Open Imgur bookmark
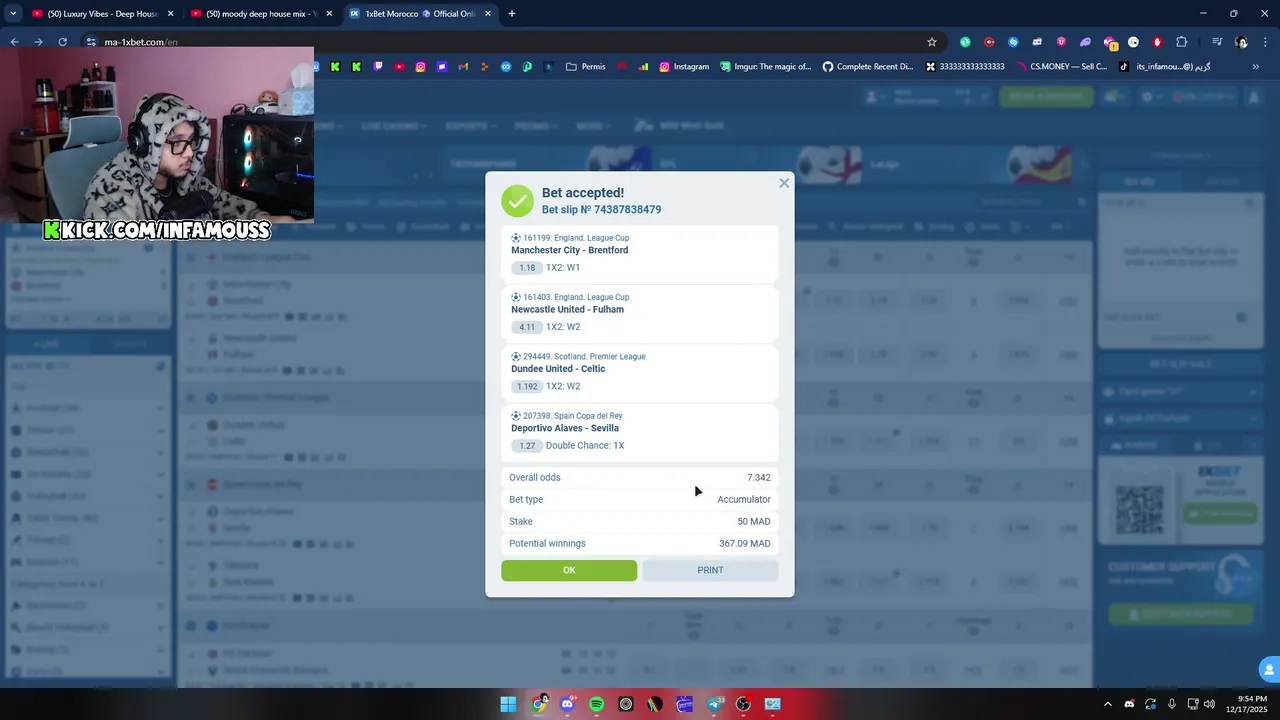Viewport: 1280px width, 720px height. [766, 67]
